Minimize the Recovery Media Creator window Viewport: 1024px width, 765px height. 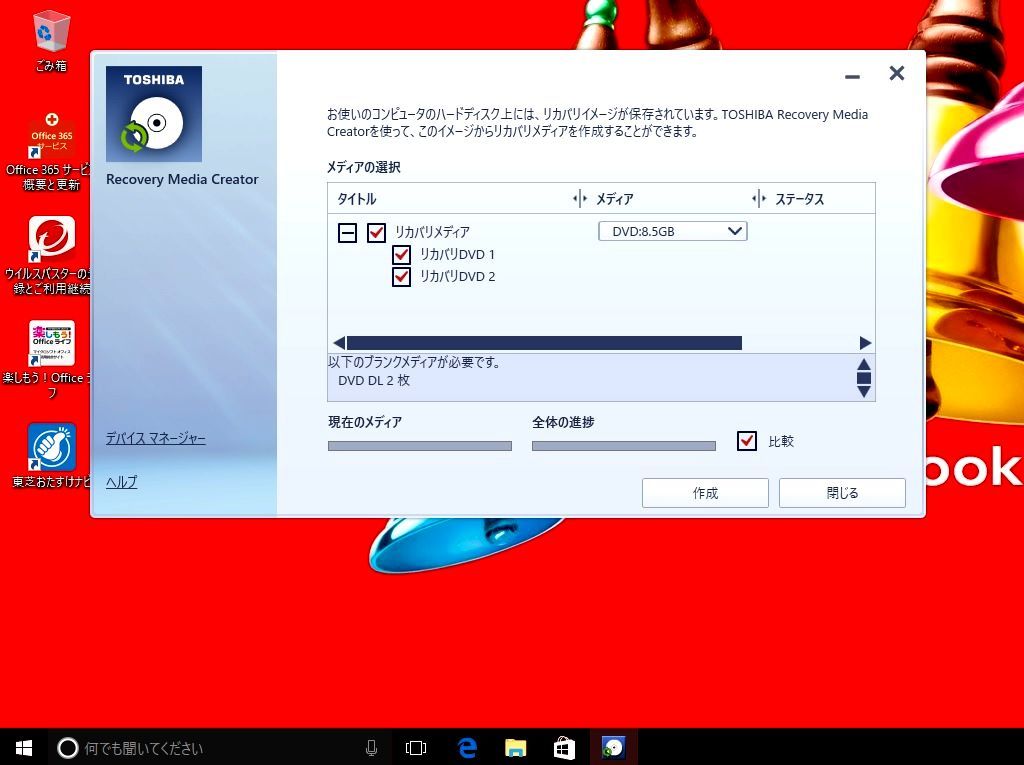[852, 76]
